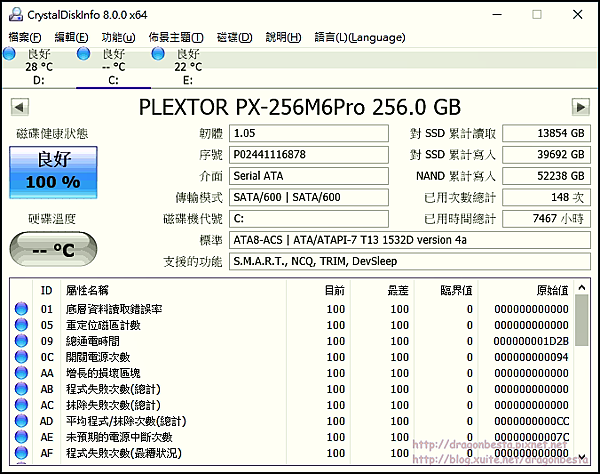Select the 增長的損壞區塊 attribute row
The height and width of the screenshot is (474, 600).
[292, 373]
